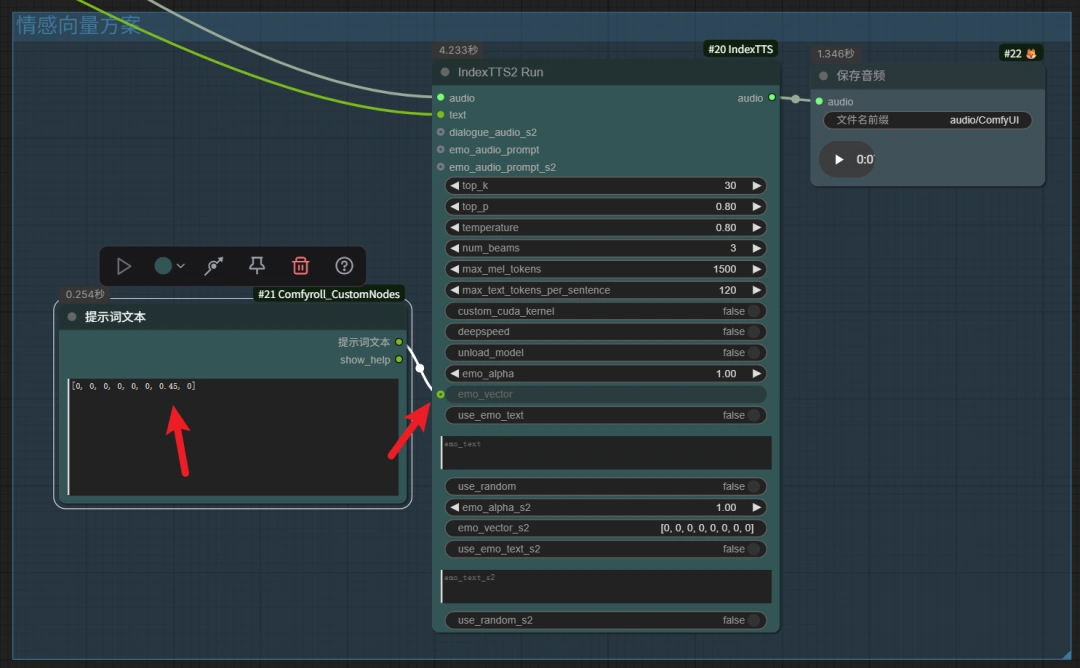The height and width of the screenshot is (668, 1080).
Task: Click the emo_vector input connector dot
Action: tap(441, 395)
